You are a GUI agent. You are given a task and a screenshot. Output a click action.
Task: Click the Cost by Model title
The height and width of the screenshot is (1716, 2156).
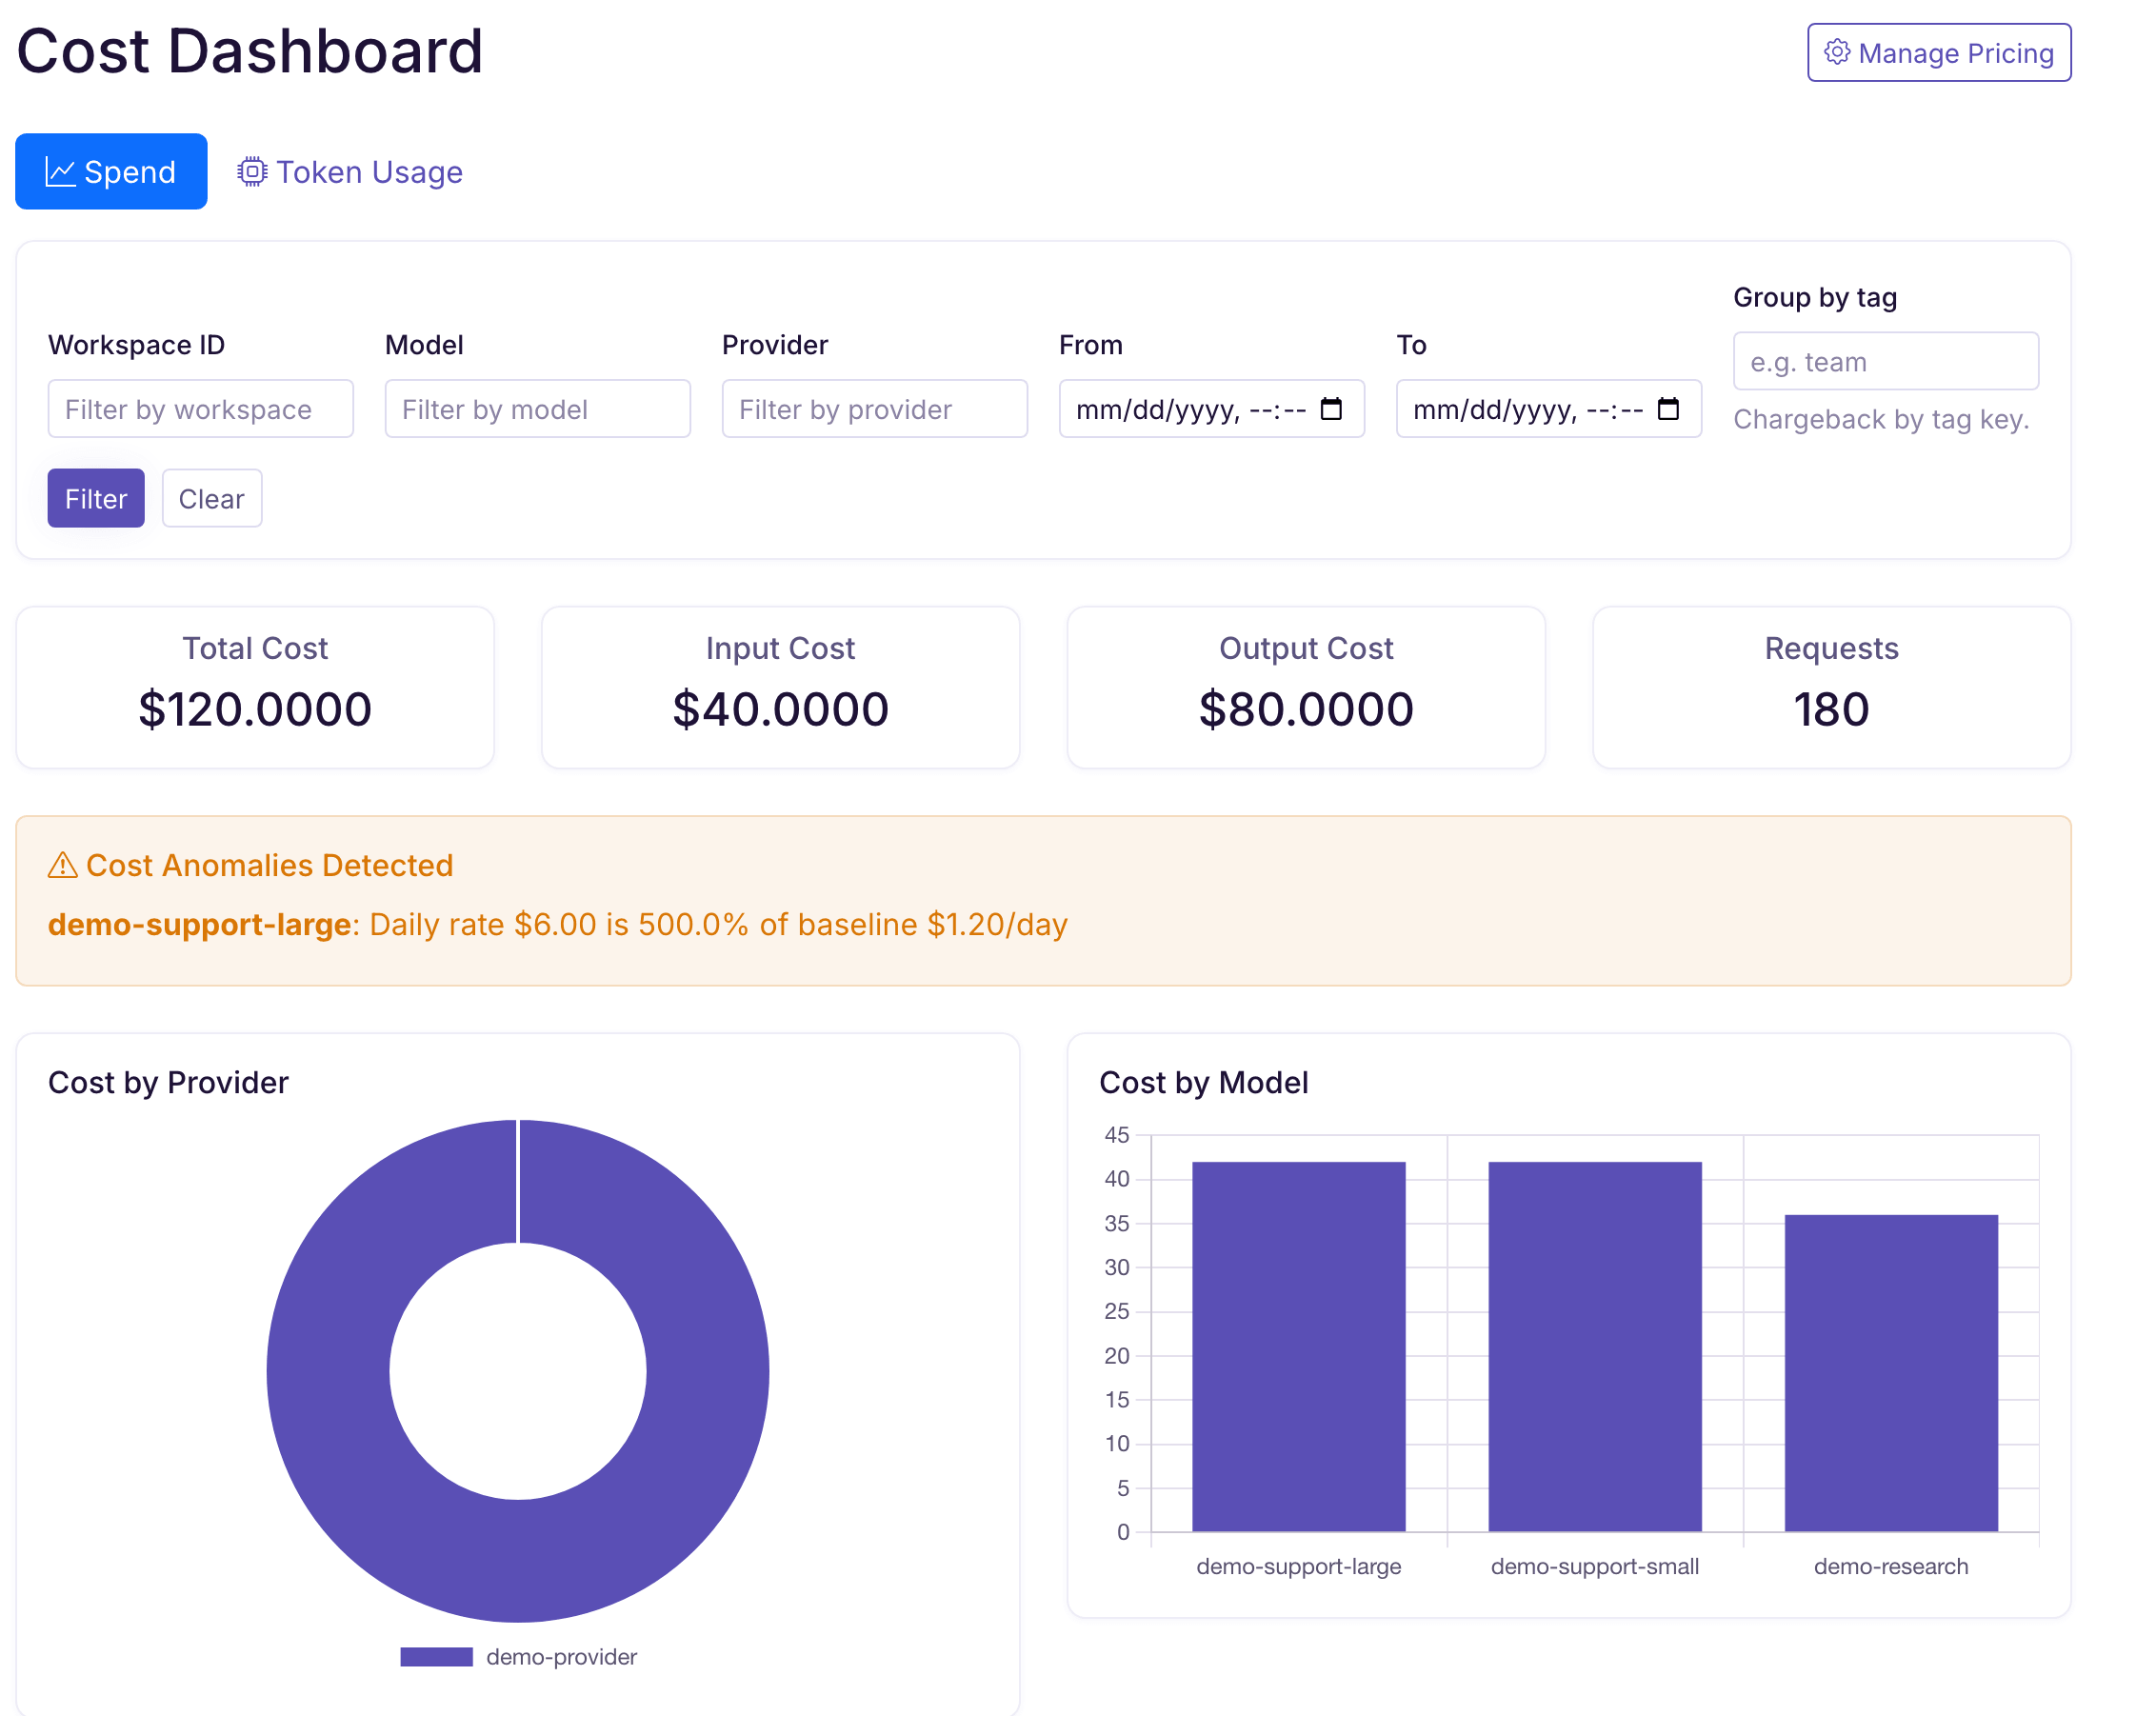point(1203,1082)
